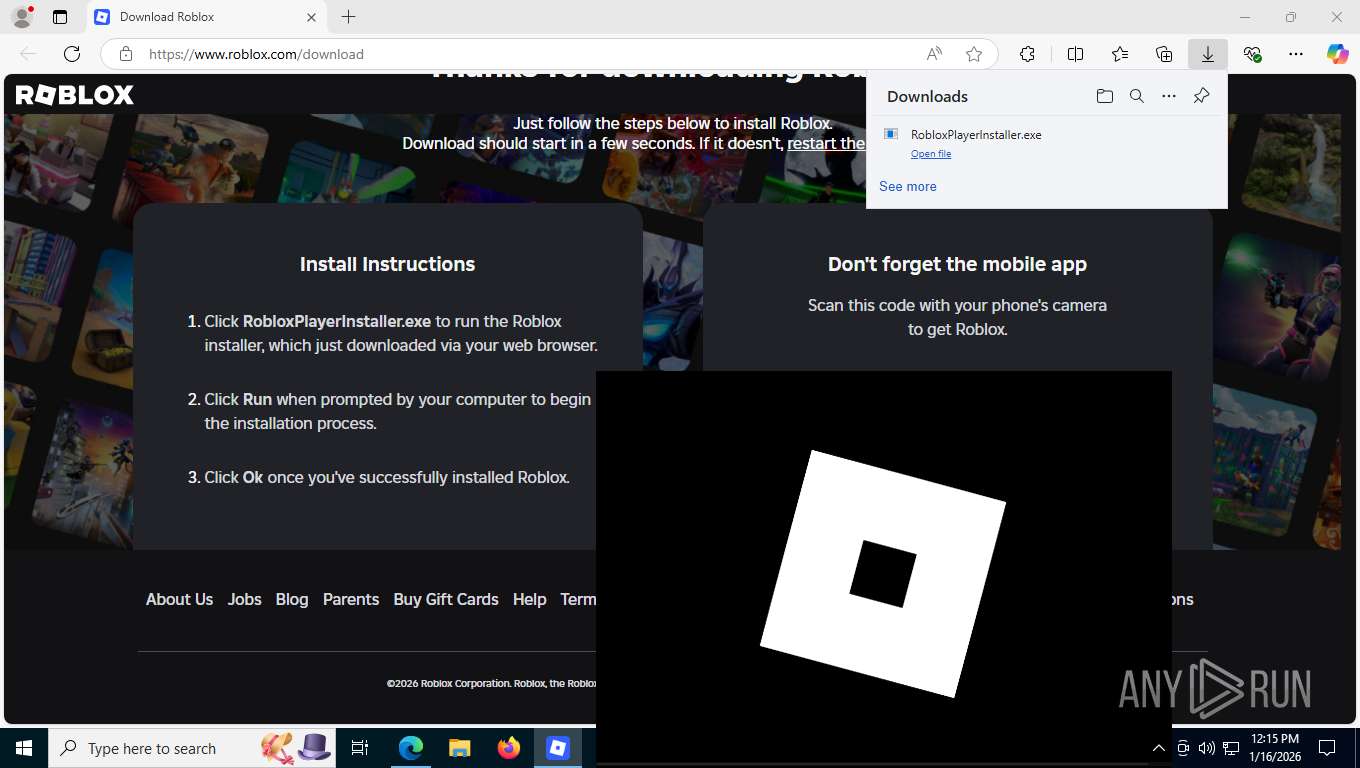Open the clock showing 12:15 PM
The height and width of the screenshot is (768, 1360).
tap(1274, 748)
